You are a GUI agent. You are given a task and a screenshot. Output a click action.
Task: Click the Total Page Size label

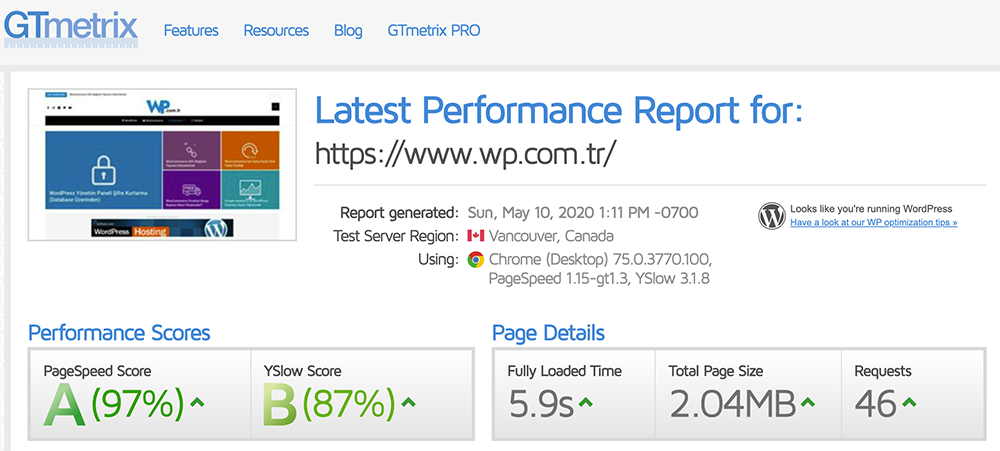point(716,371)
